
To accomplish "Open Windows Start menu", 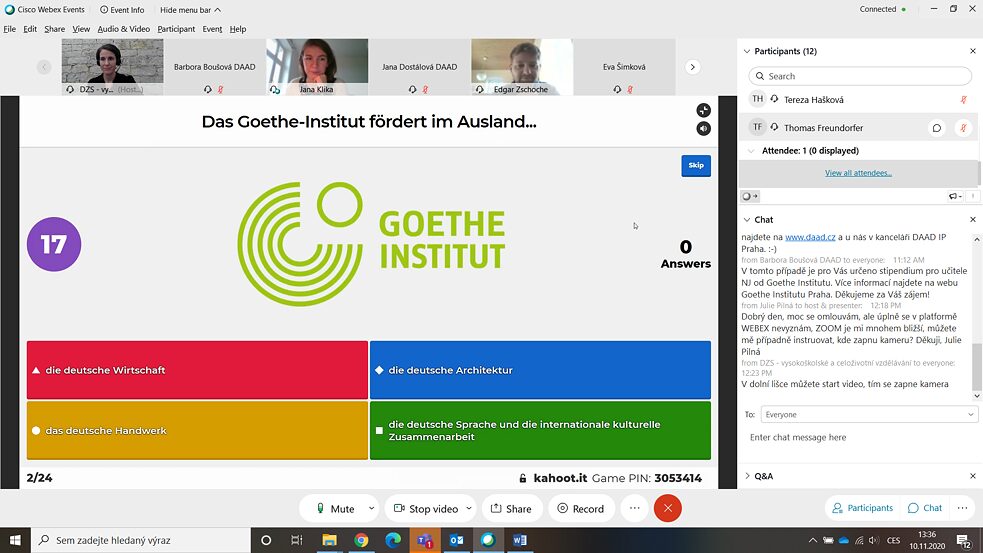I will pos(15,540).
